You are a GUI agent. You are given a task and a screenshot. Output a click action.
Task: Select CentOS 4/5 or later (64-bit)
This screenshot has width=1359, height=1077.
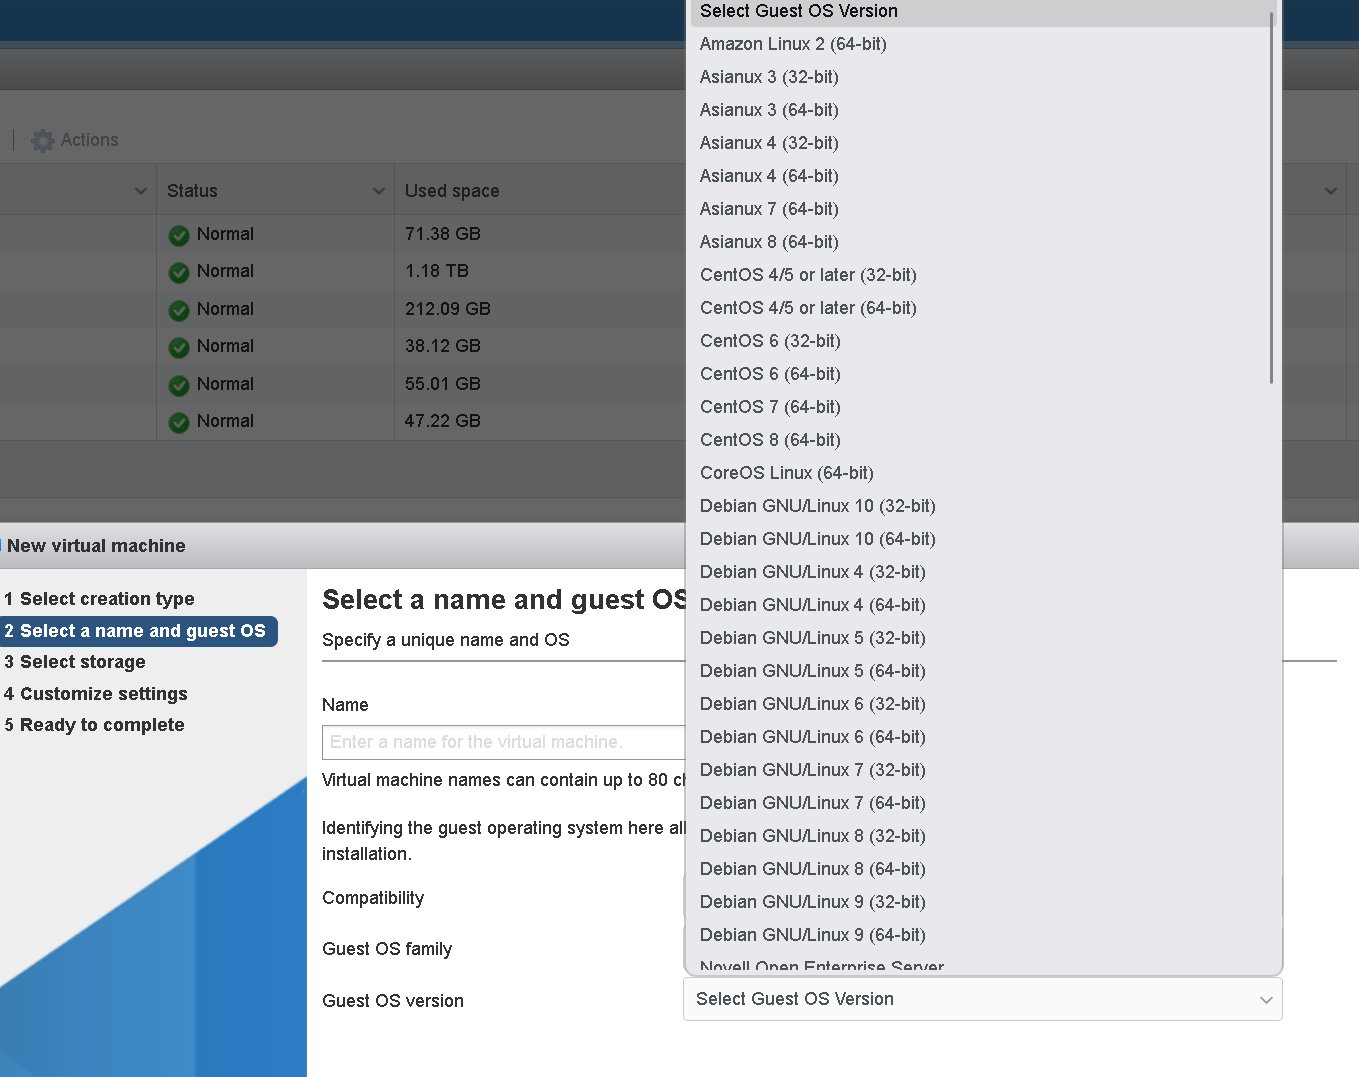pos(808,308)
